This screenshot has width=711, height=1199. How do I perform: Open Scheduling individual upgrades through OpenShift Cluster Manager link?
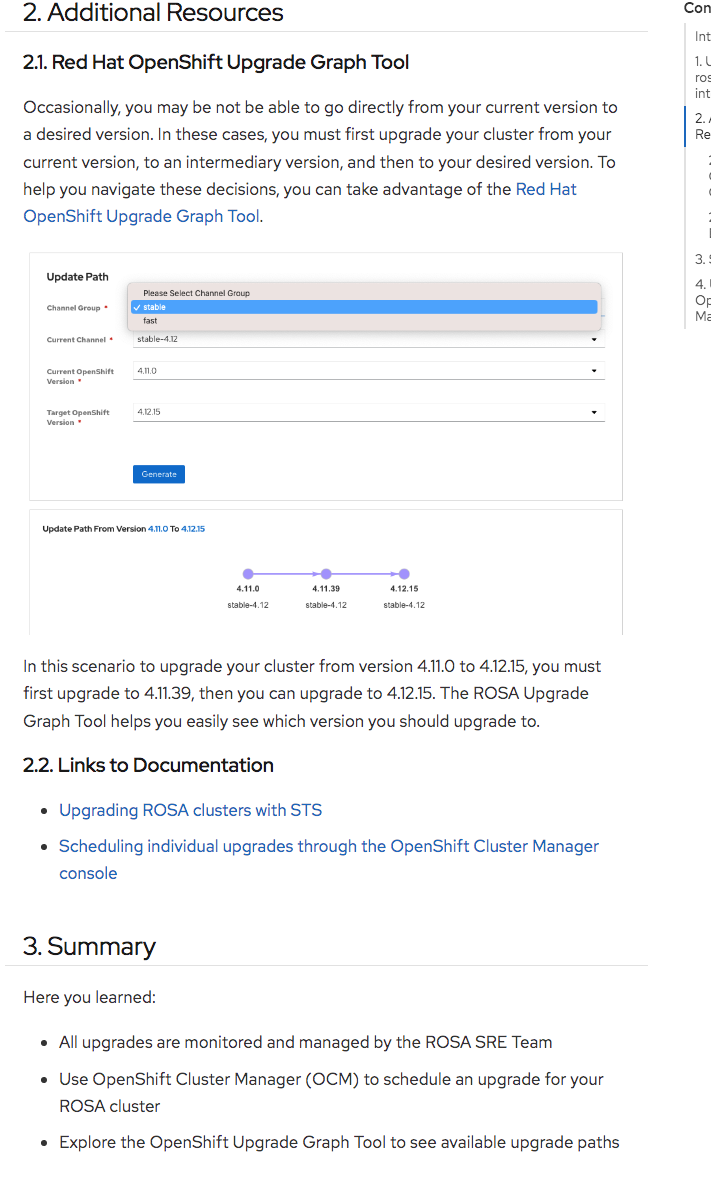[329, 859]
